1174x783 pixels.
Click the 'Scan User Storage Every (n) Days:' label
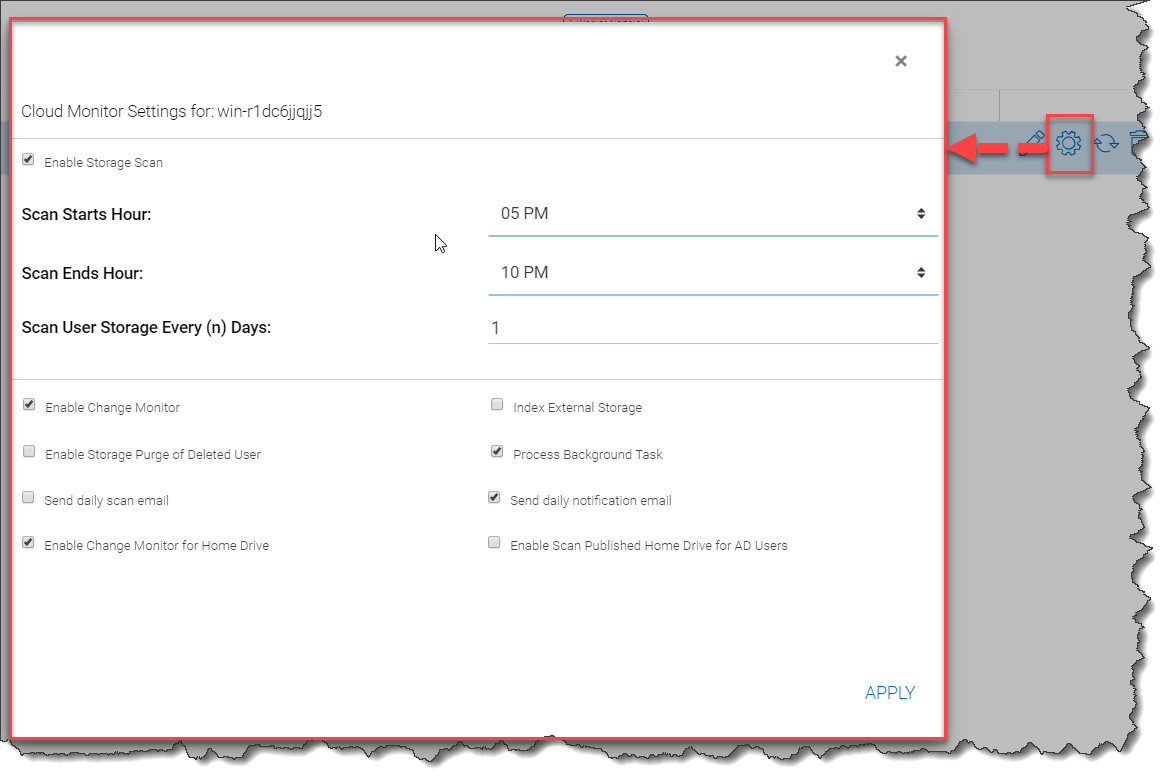pos(146,328)
